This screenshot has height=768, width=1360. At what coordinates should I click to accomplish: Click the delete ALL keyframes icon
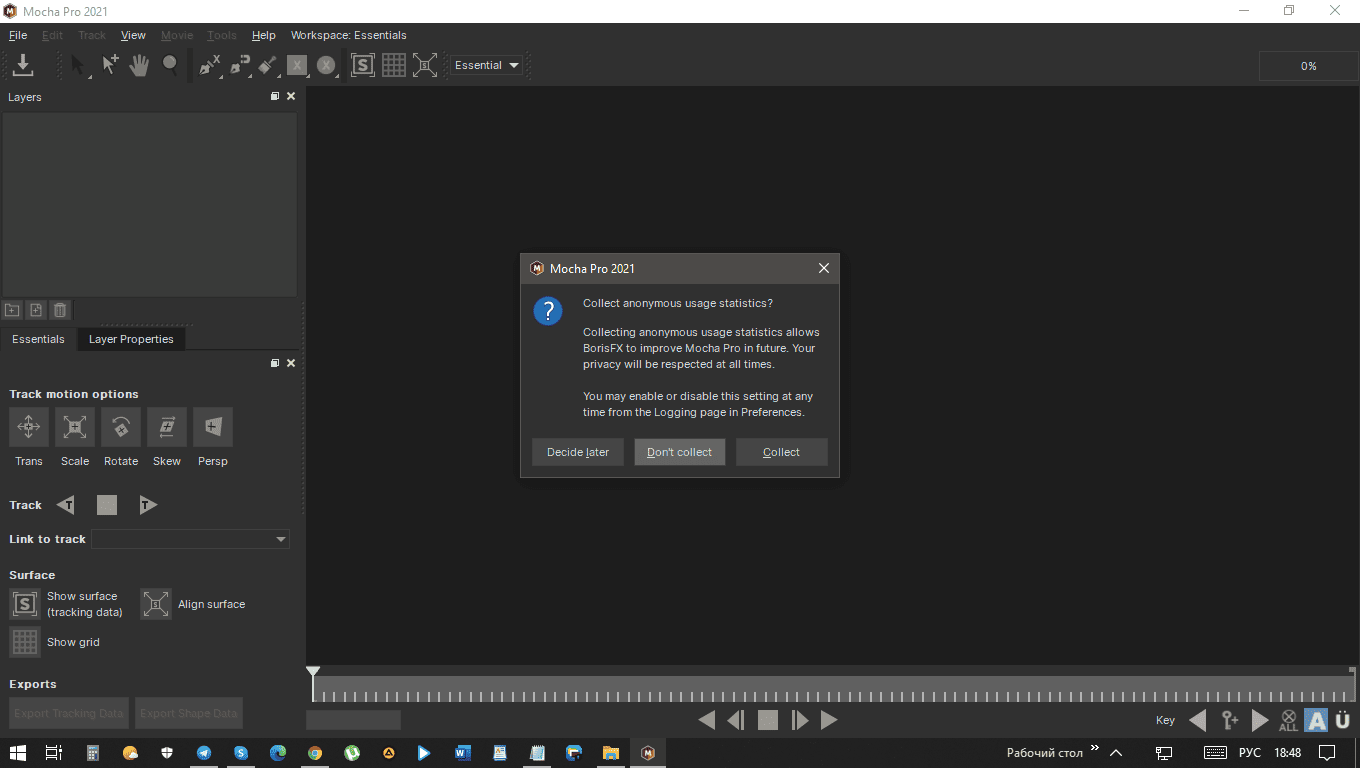pyautogui.click(x=1288, y=720)
